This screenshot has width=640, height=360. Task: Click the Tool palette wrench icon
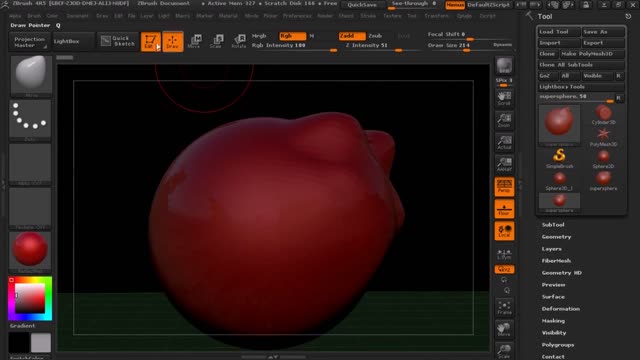tap(529, 16)
